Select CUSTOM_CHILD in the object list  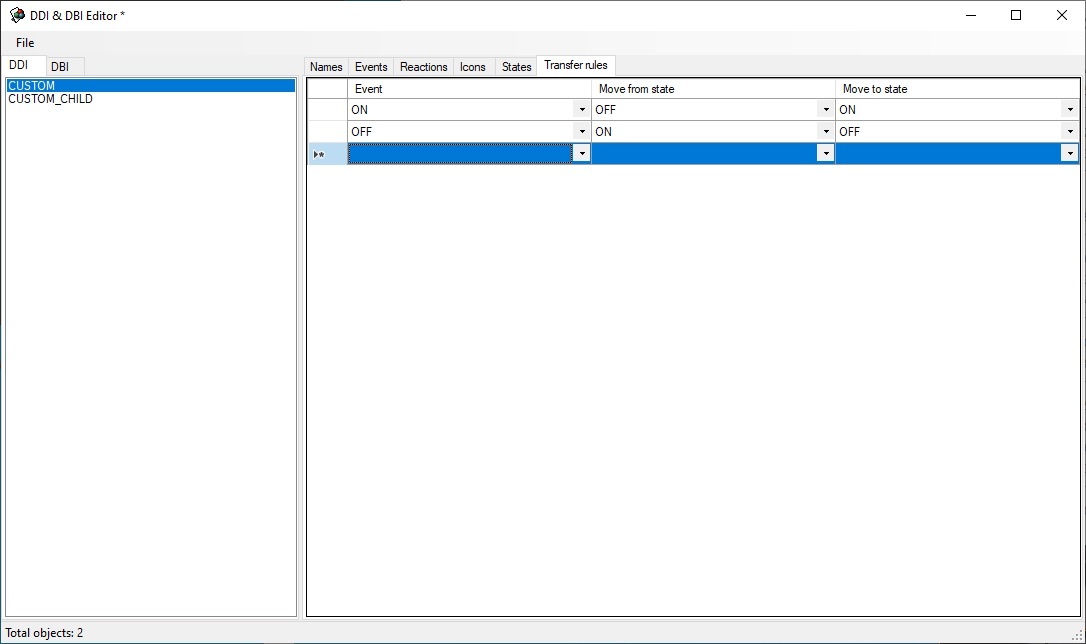50,99
